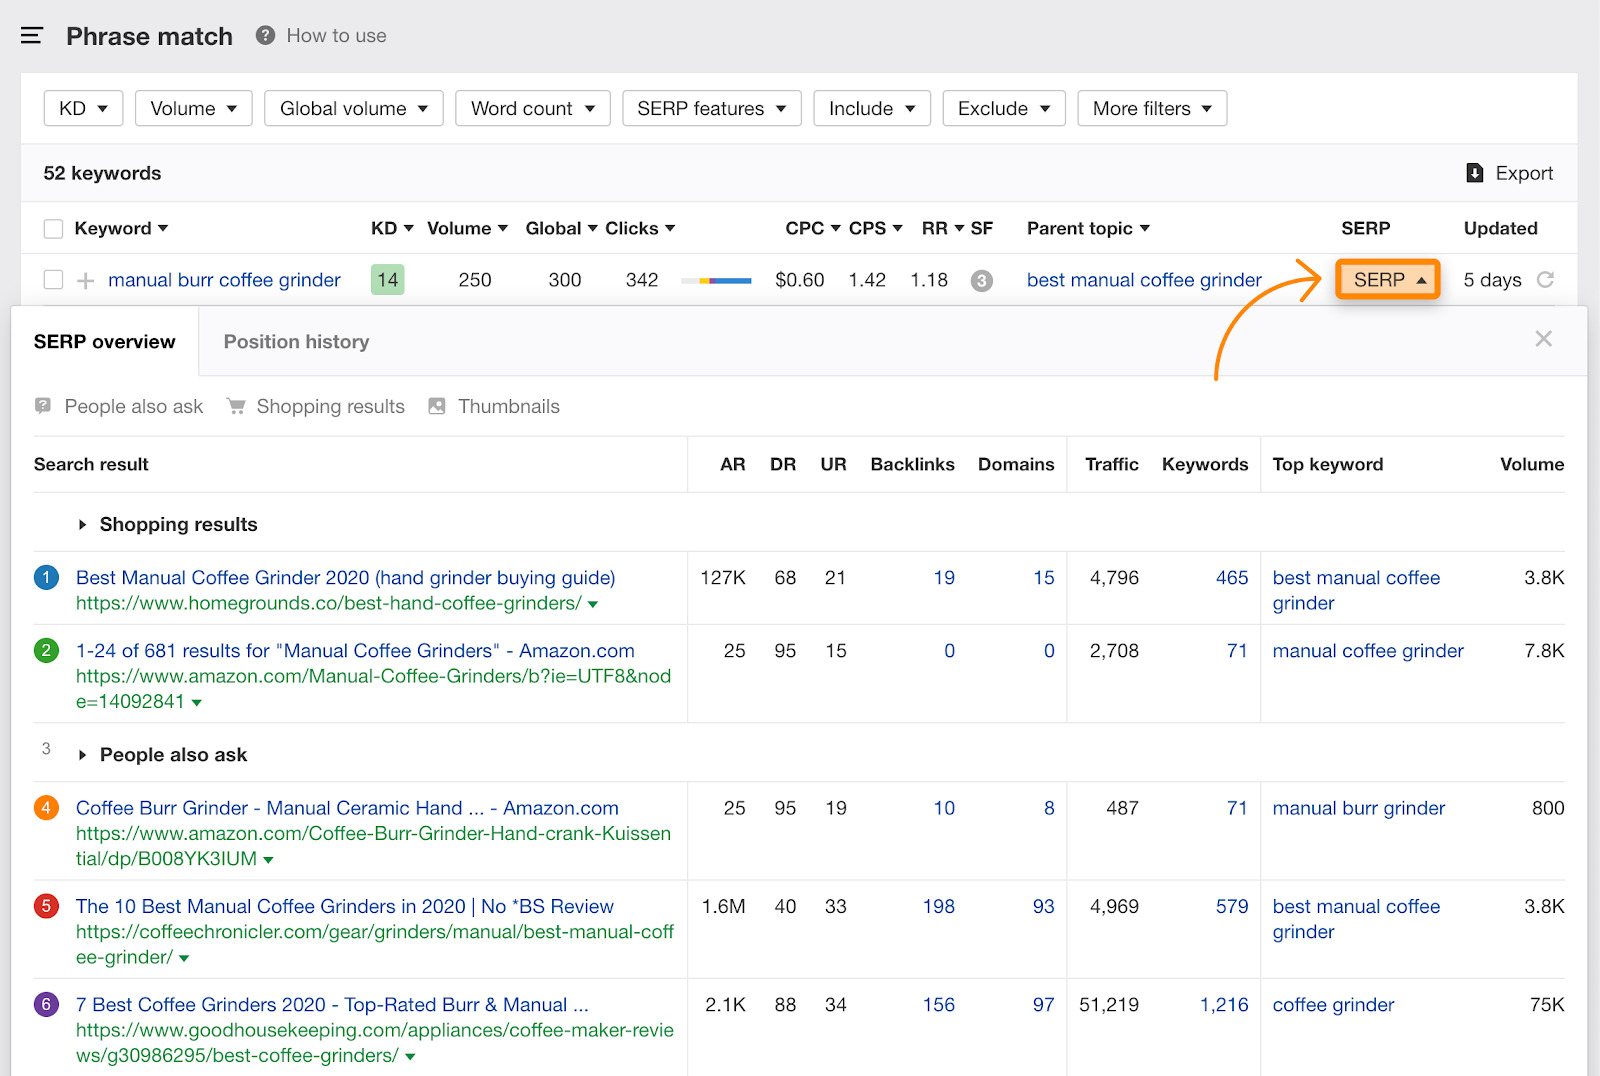
Task: Click the clicks distribution color bar
Action: (x=716, y=281)
